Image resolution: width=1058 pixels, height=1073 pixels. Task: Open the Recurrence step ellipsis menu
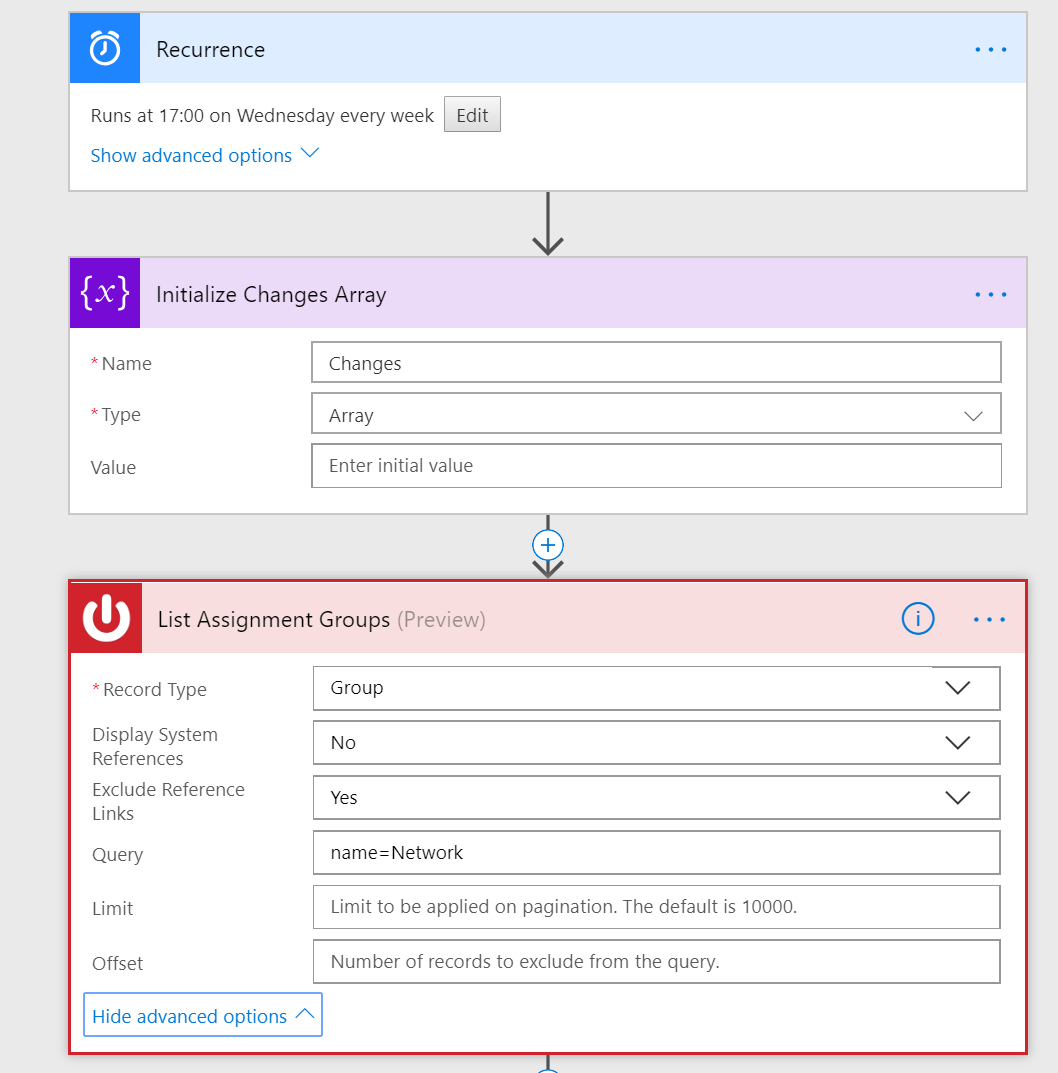[x=990, y=49]
